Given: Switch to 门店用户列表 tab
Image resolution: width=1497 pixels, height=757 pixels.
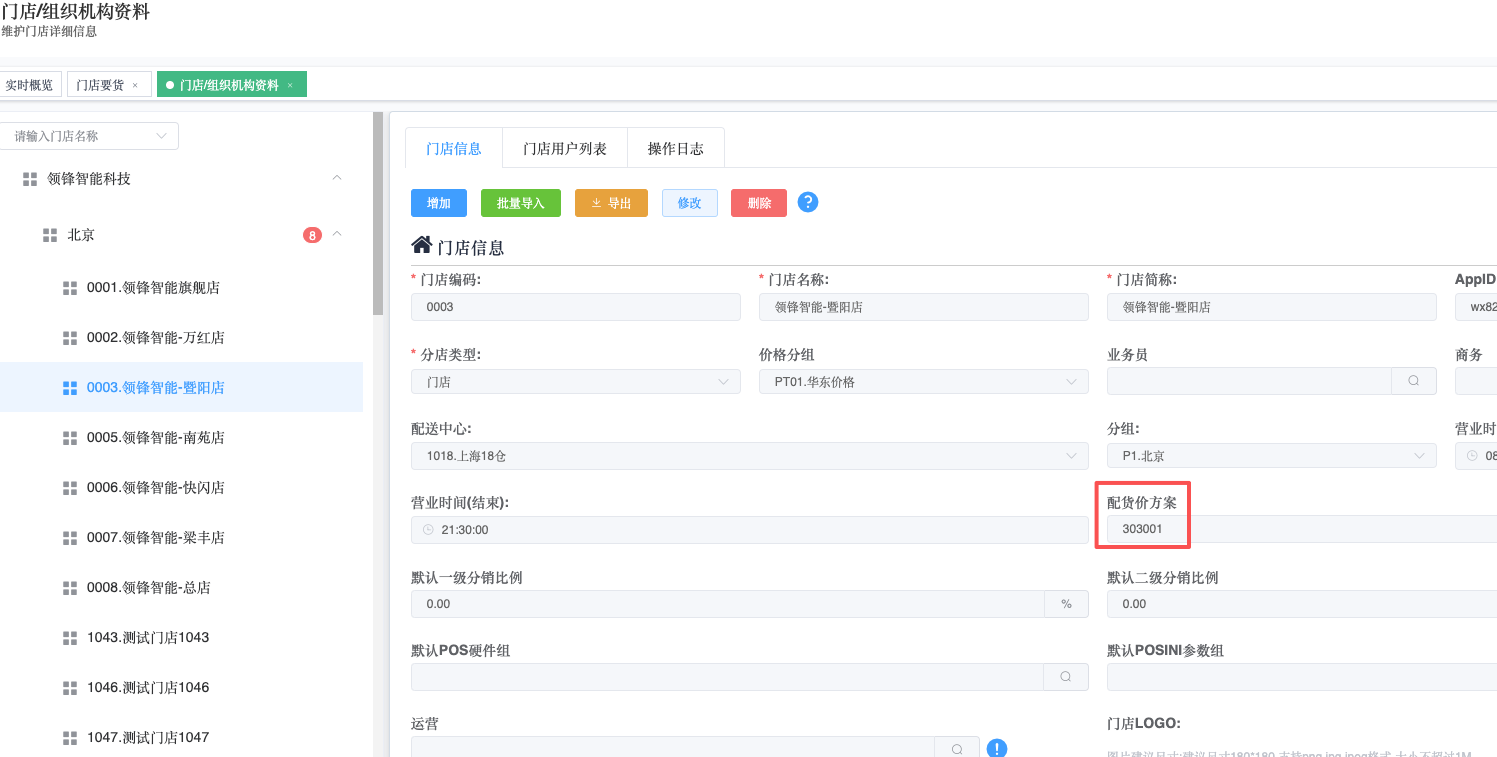Looking at the screenshot, I should coord(564,148).
